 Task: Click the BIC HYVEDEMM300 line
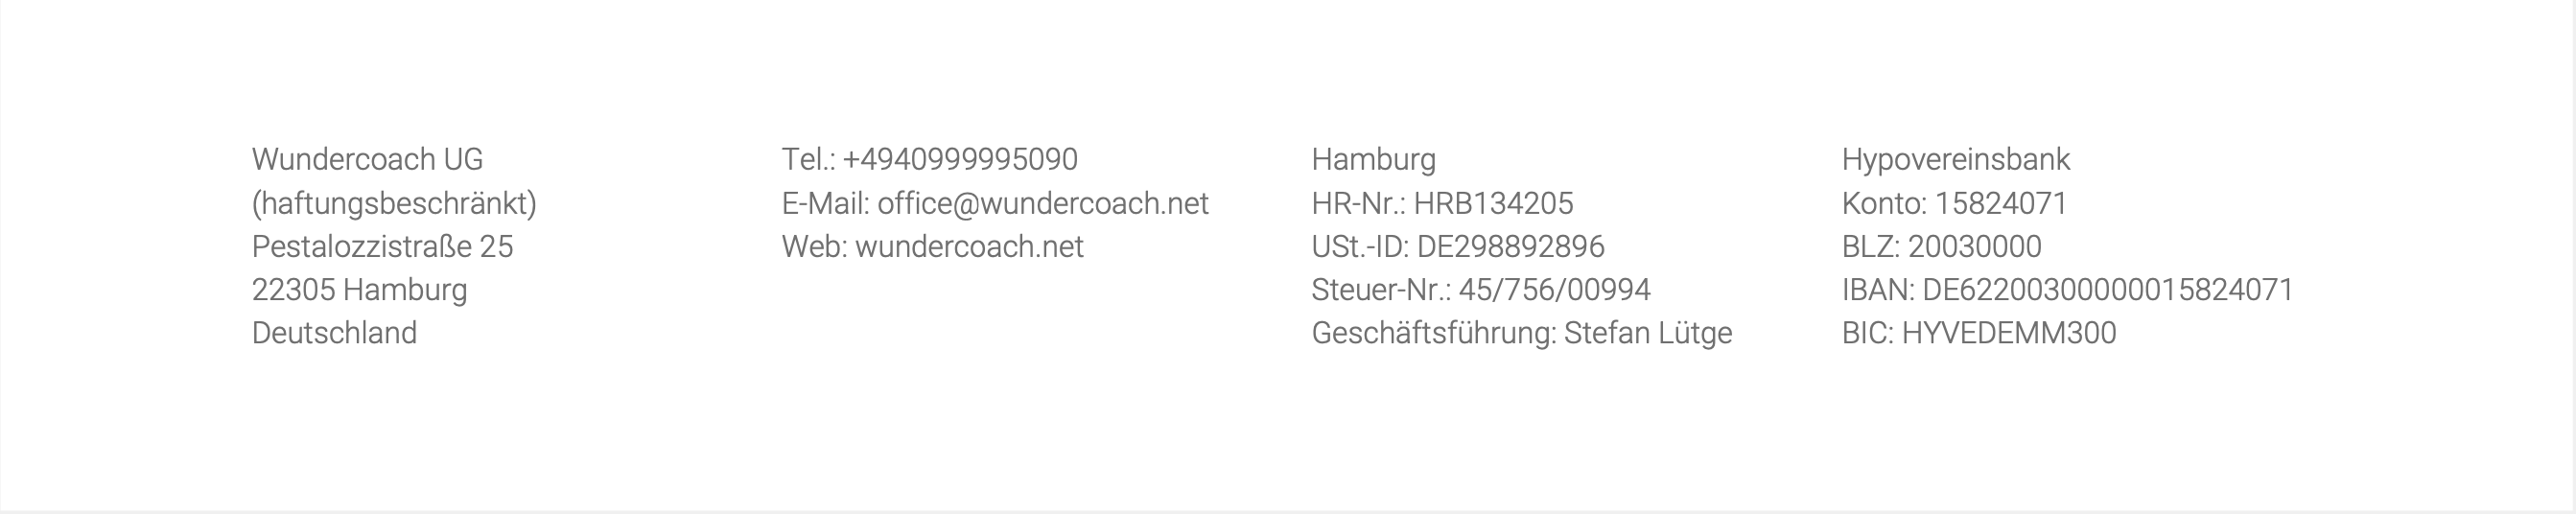1979,333
